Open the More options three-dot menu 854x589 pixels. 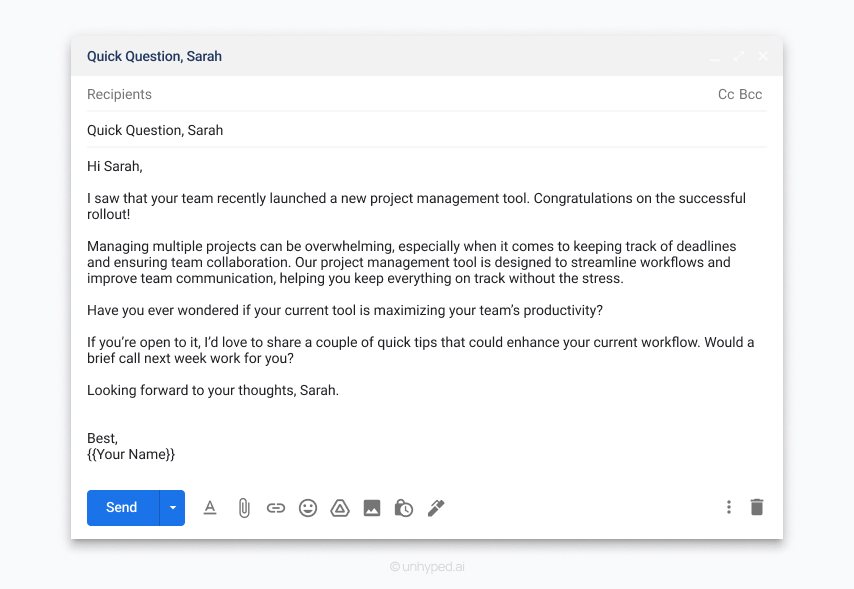pos(729,507)
